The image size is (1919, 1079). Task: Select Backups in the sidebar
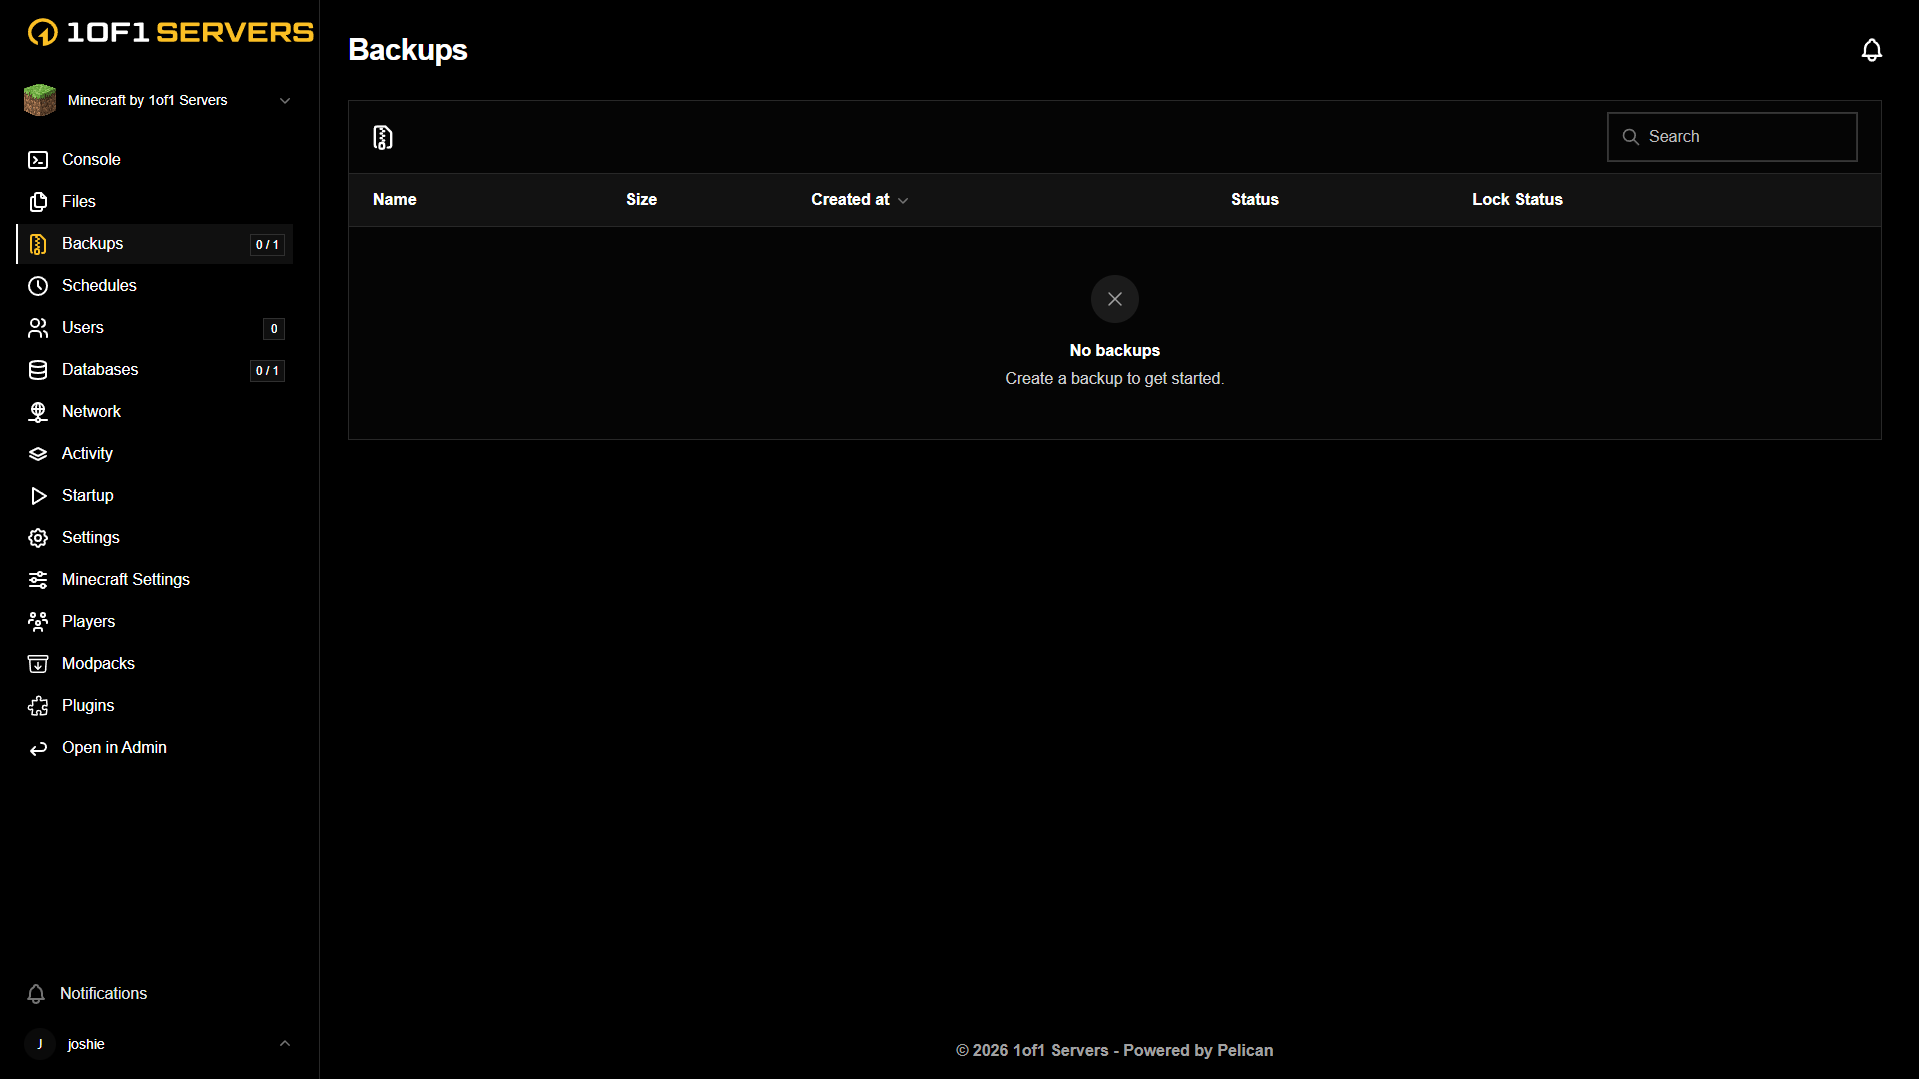click(x=155, y=244)
